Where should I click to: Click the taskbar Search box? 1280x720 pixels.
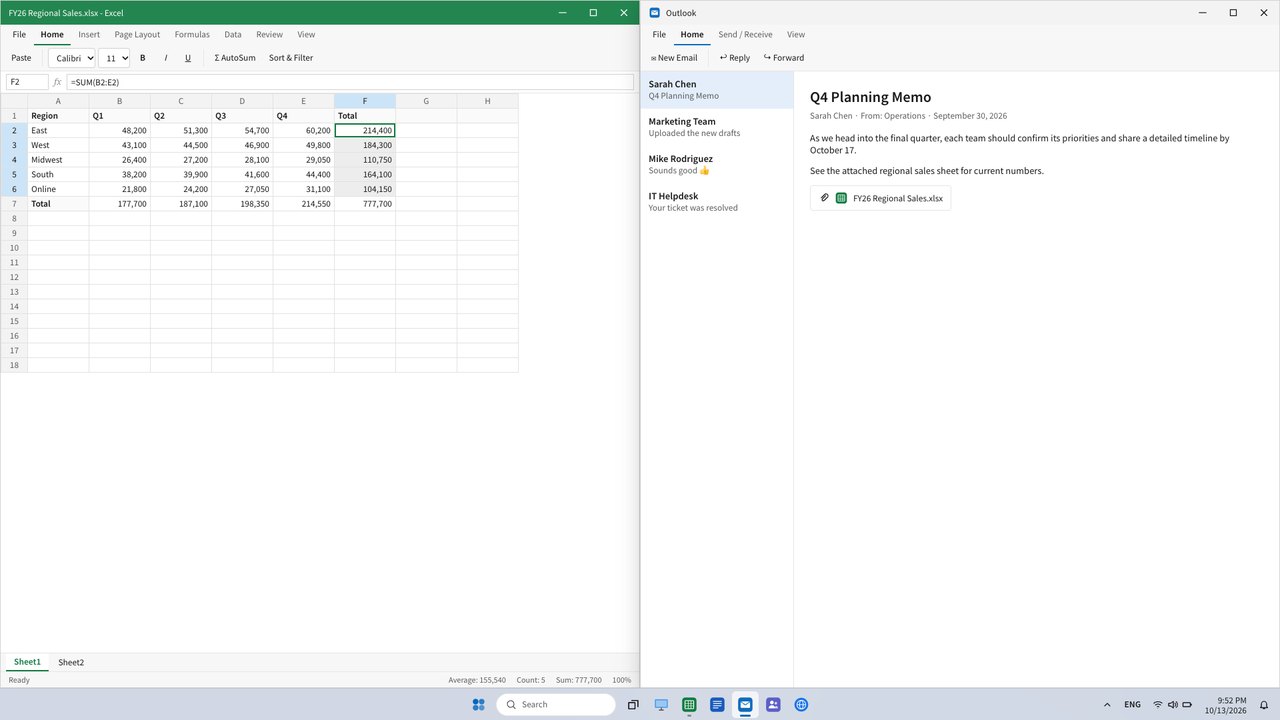556,704
